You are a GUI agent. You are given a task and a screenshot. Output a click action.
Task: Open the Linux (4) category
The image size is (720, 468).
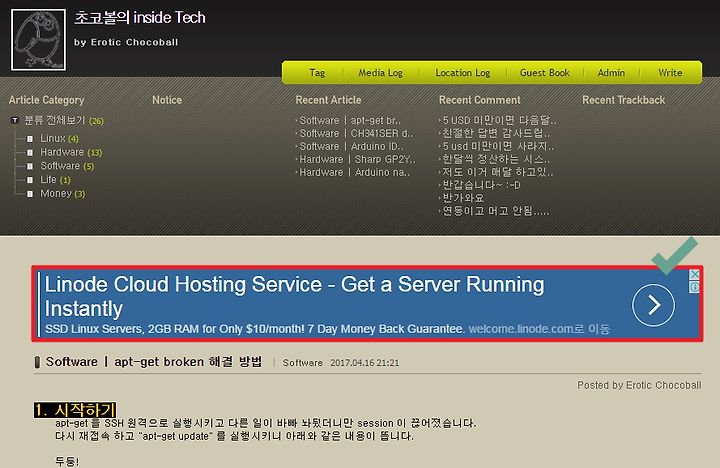point(59,138)
